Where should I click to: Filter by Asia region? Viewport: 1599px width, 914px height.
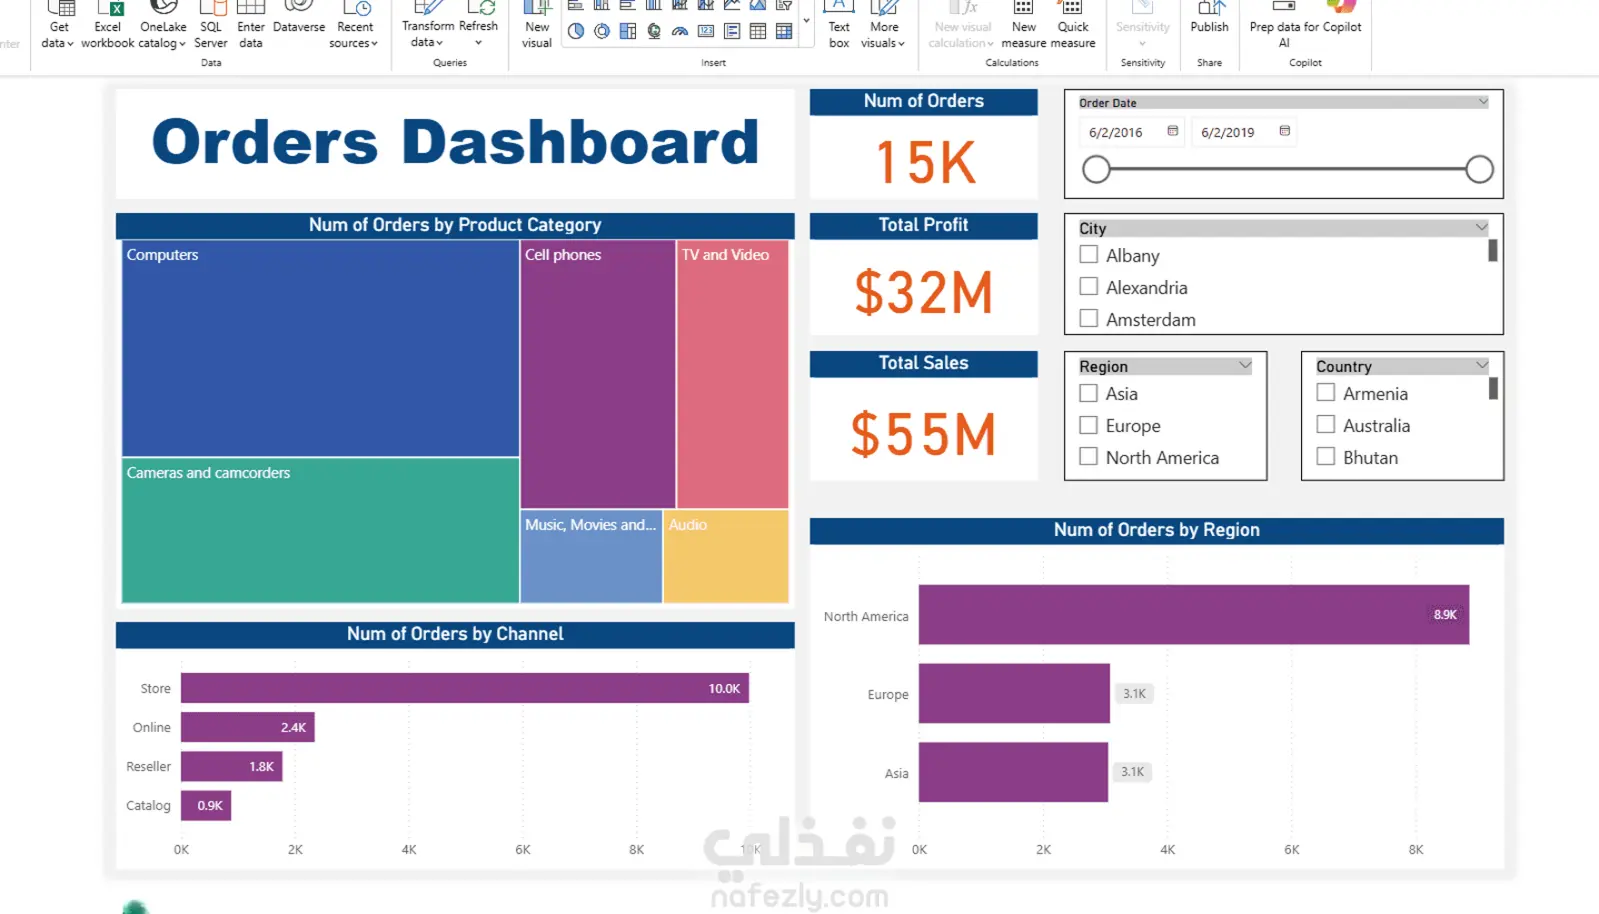coord(1089,393)
